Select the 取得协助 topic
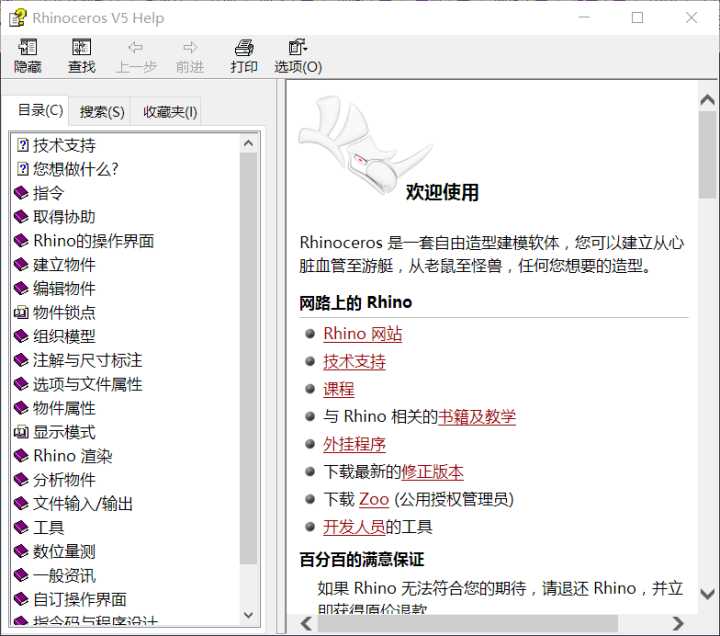 click(64, 217)
